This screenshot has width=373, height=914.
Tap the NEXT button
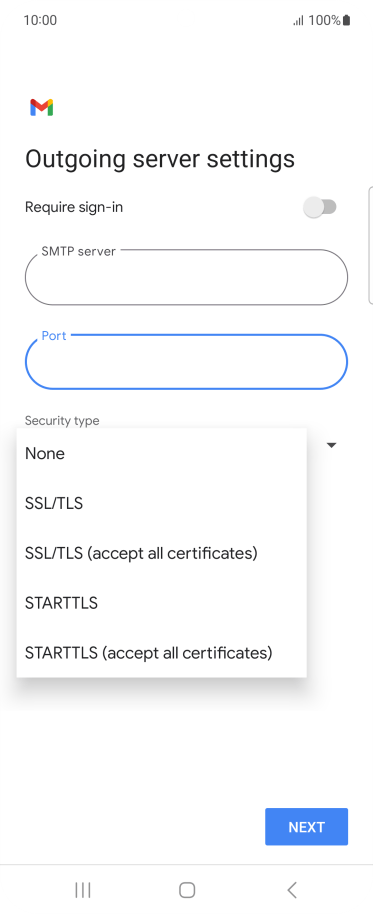pos(307,827)
